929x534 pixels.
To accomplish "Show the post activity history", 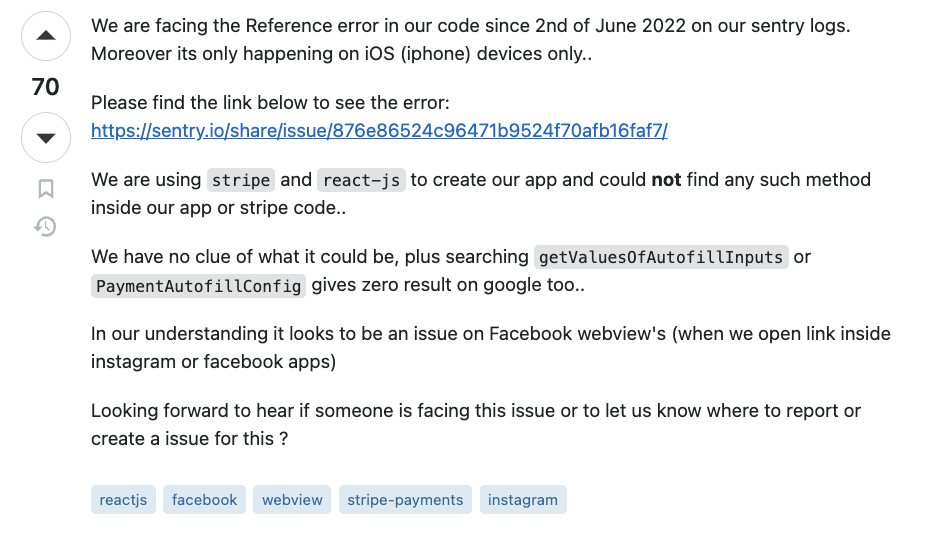I will point(46,226).
